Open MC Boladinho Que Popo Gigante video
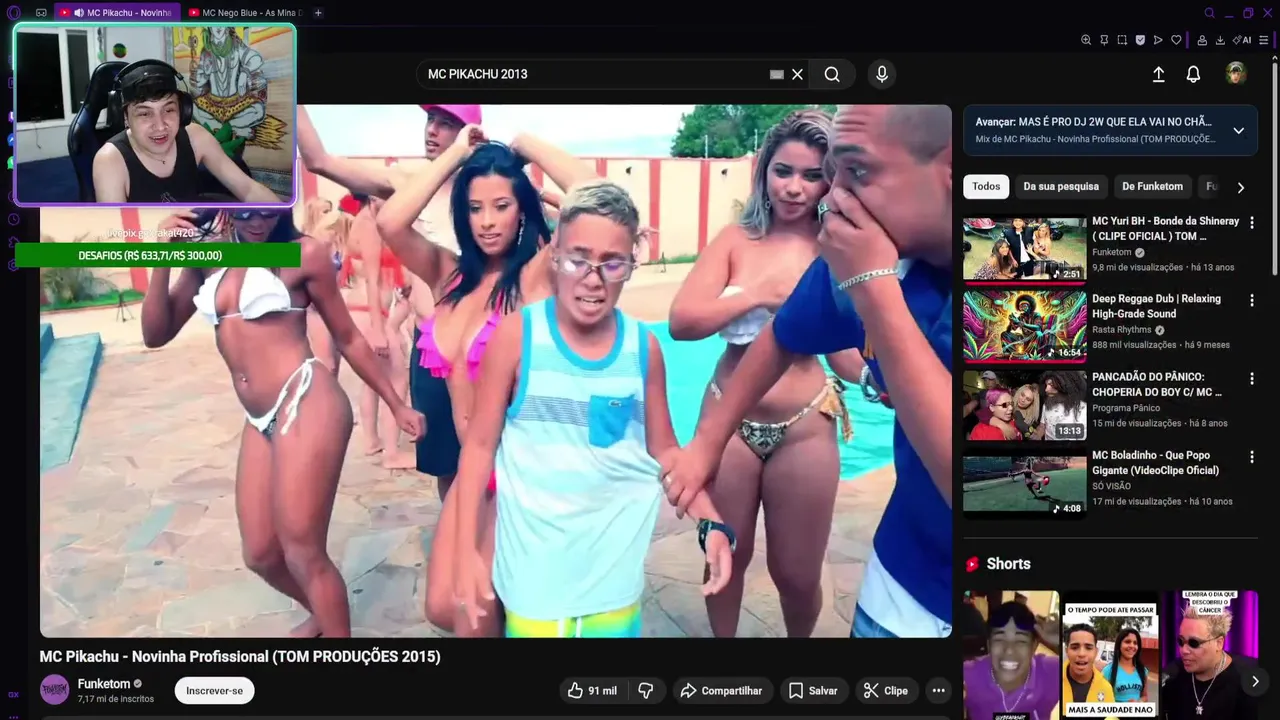Screen dimensions: 1280x720 (x=1024, y=483)
